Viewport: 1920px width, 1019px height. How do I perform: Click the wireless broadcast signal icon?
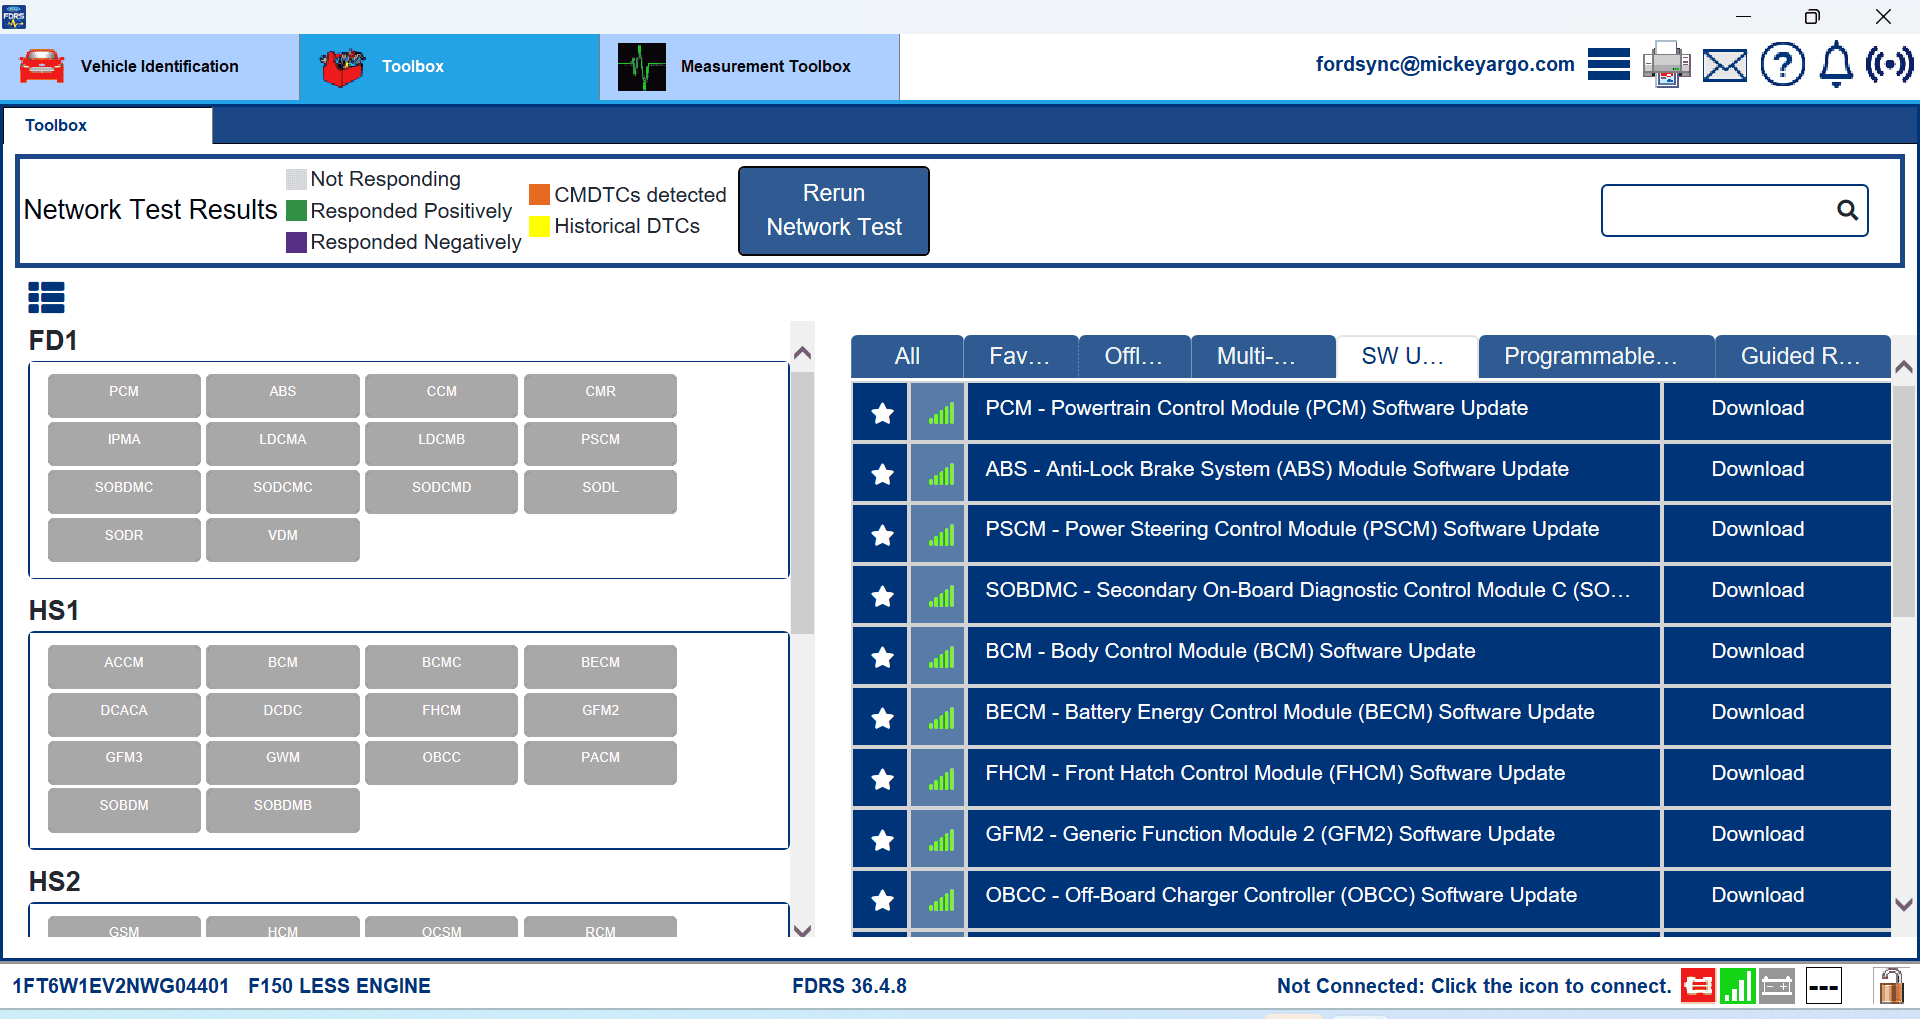(x=1889, y=65)
